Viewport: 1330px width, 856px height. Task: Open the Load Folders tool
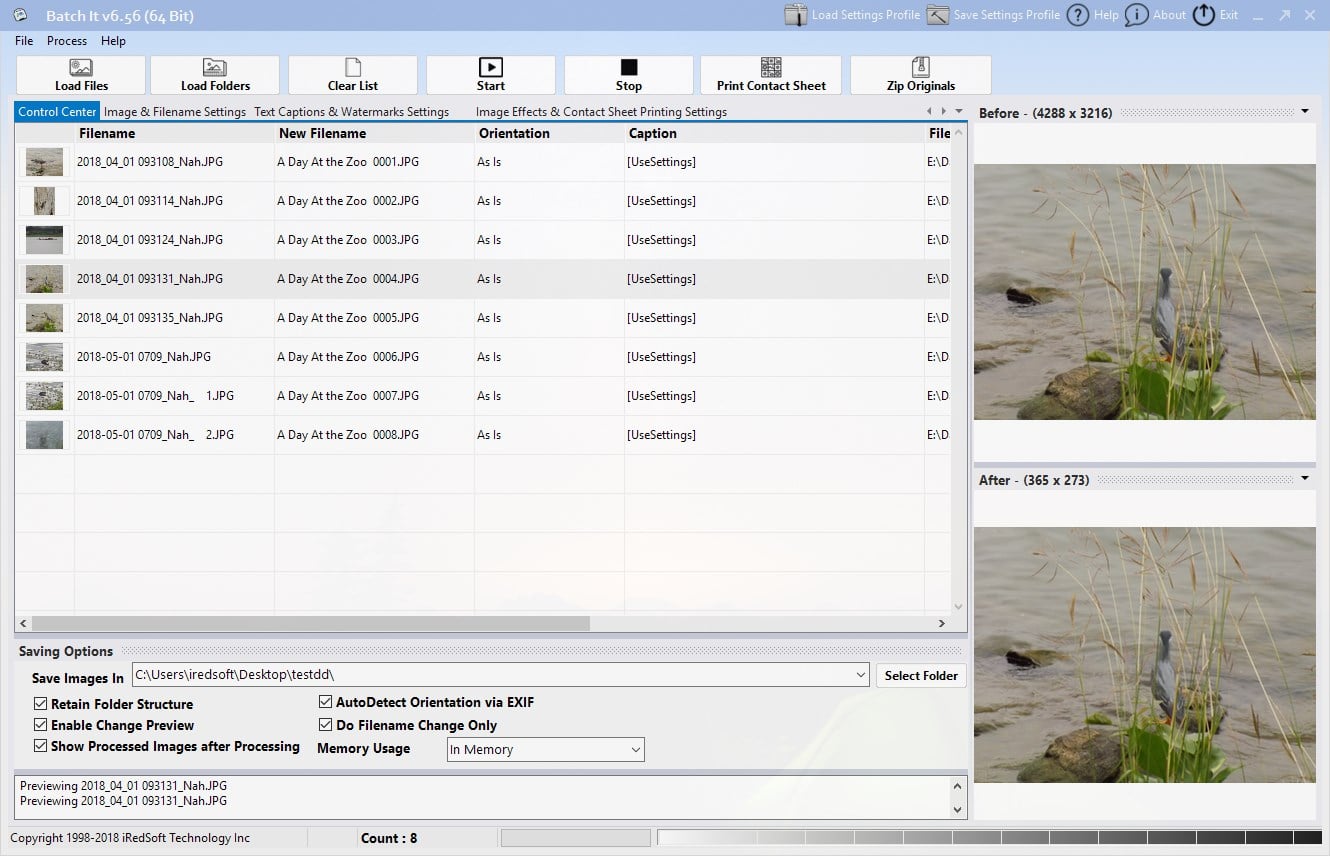tap(215, 68)
